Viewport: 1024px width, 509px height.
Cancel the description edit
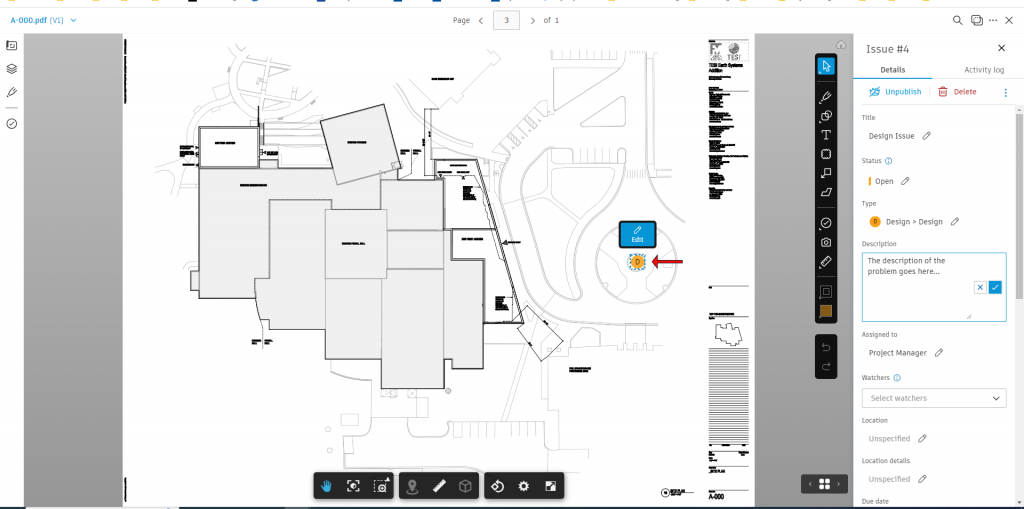click(x=980, y=287)
